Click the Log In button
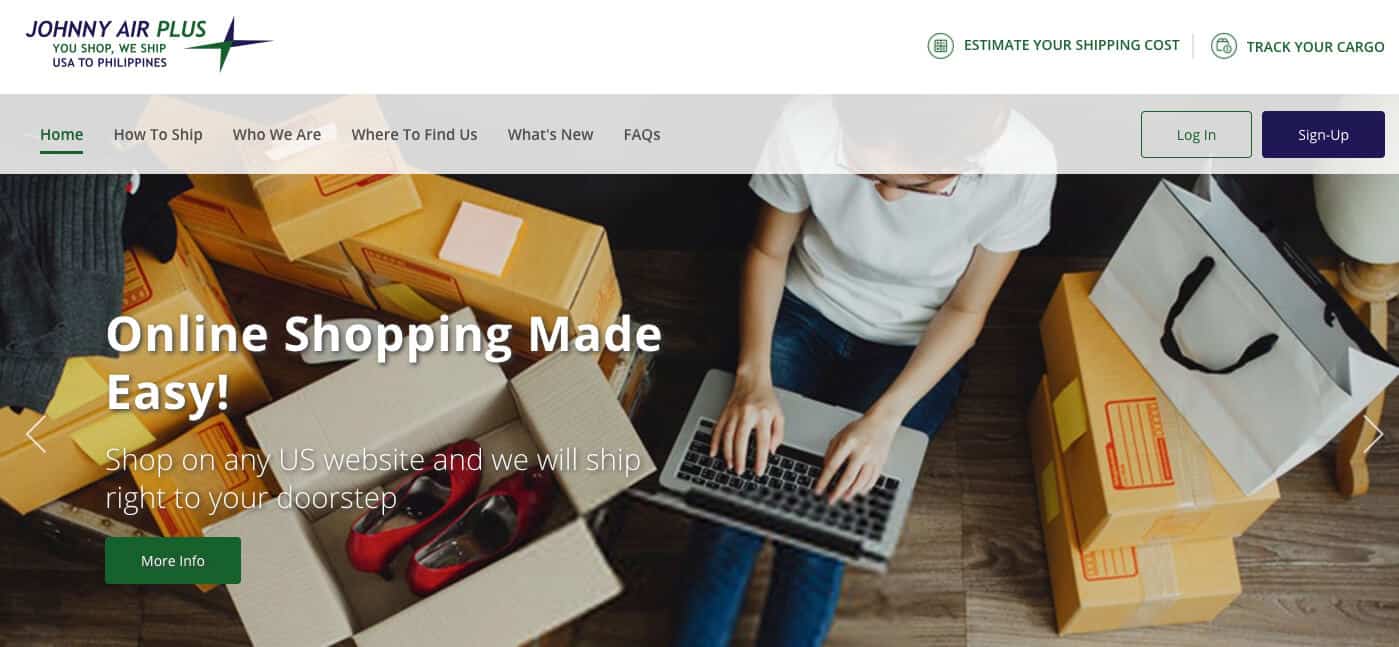The image size is (1399, 647). click(1196, 135)
